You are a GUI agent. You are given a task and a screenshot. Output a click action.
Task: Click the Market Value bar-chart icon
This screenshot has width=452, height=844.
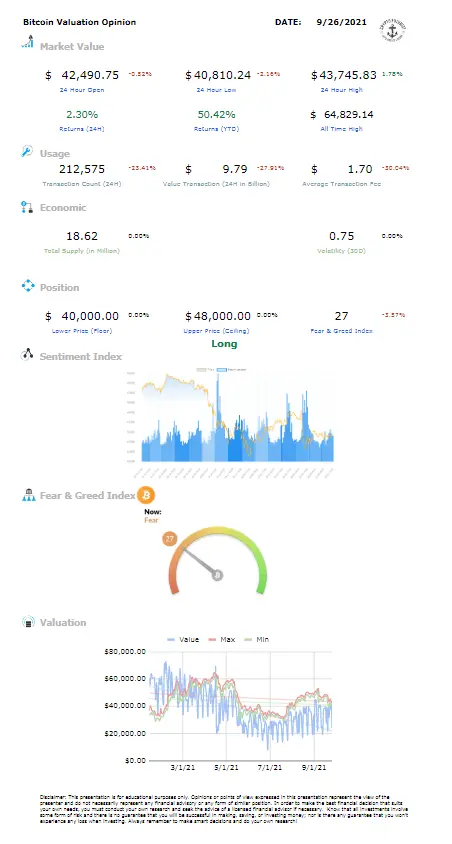[27, 42]
